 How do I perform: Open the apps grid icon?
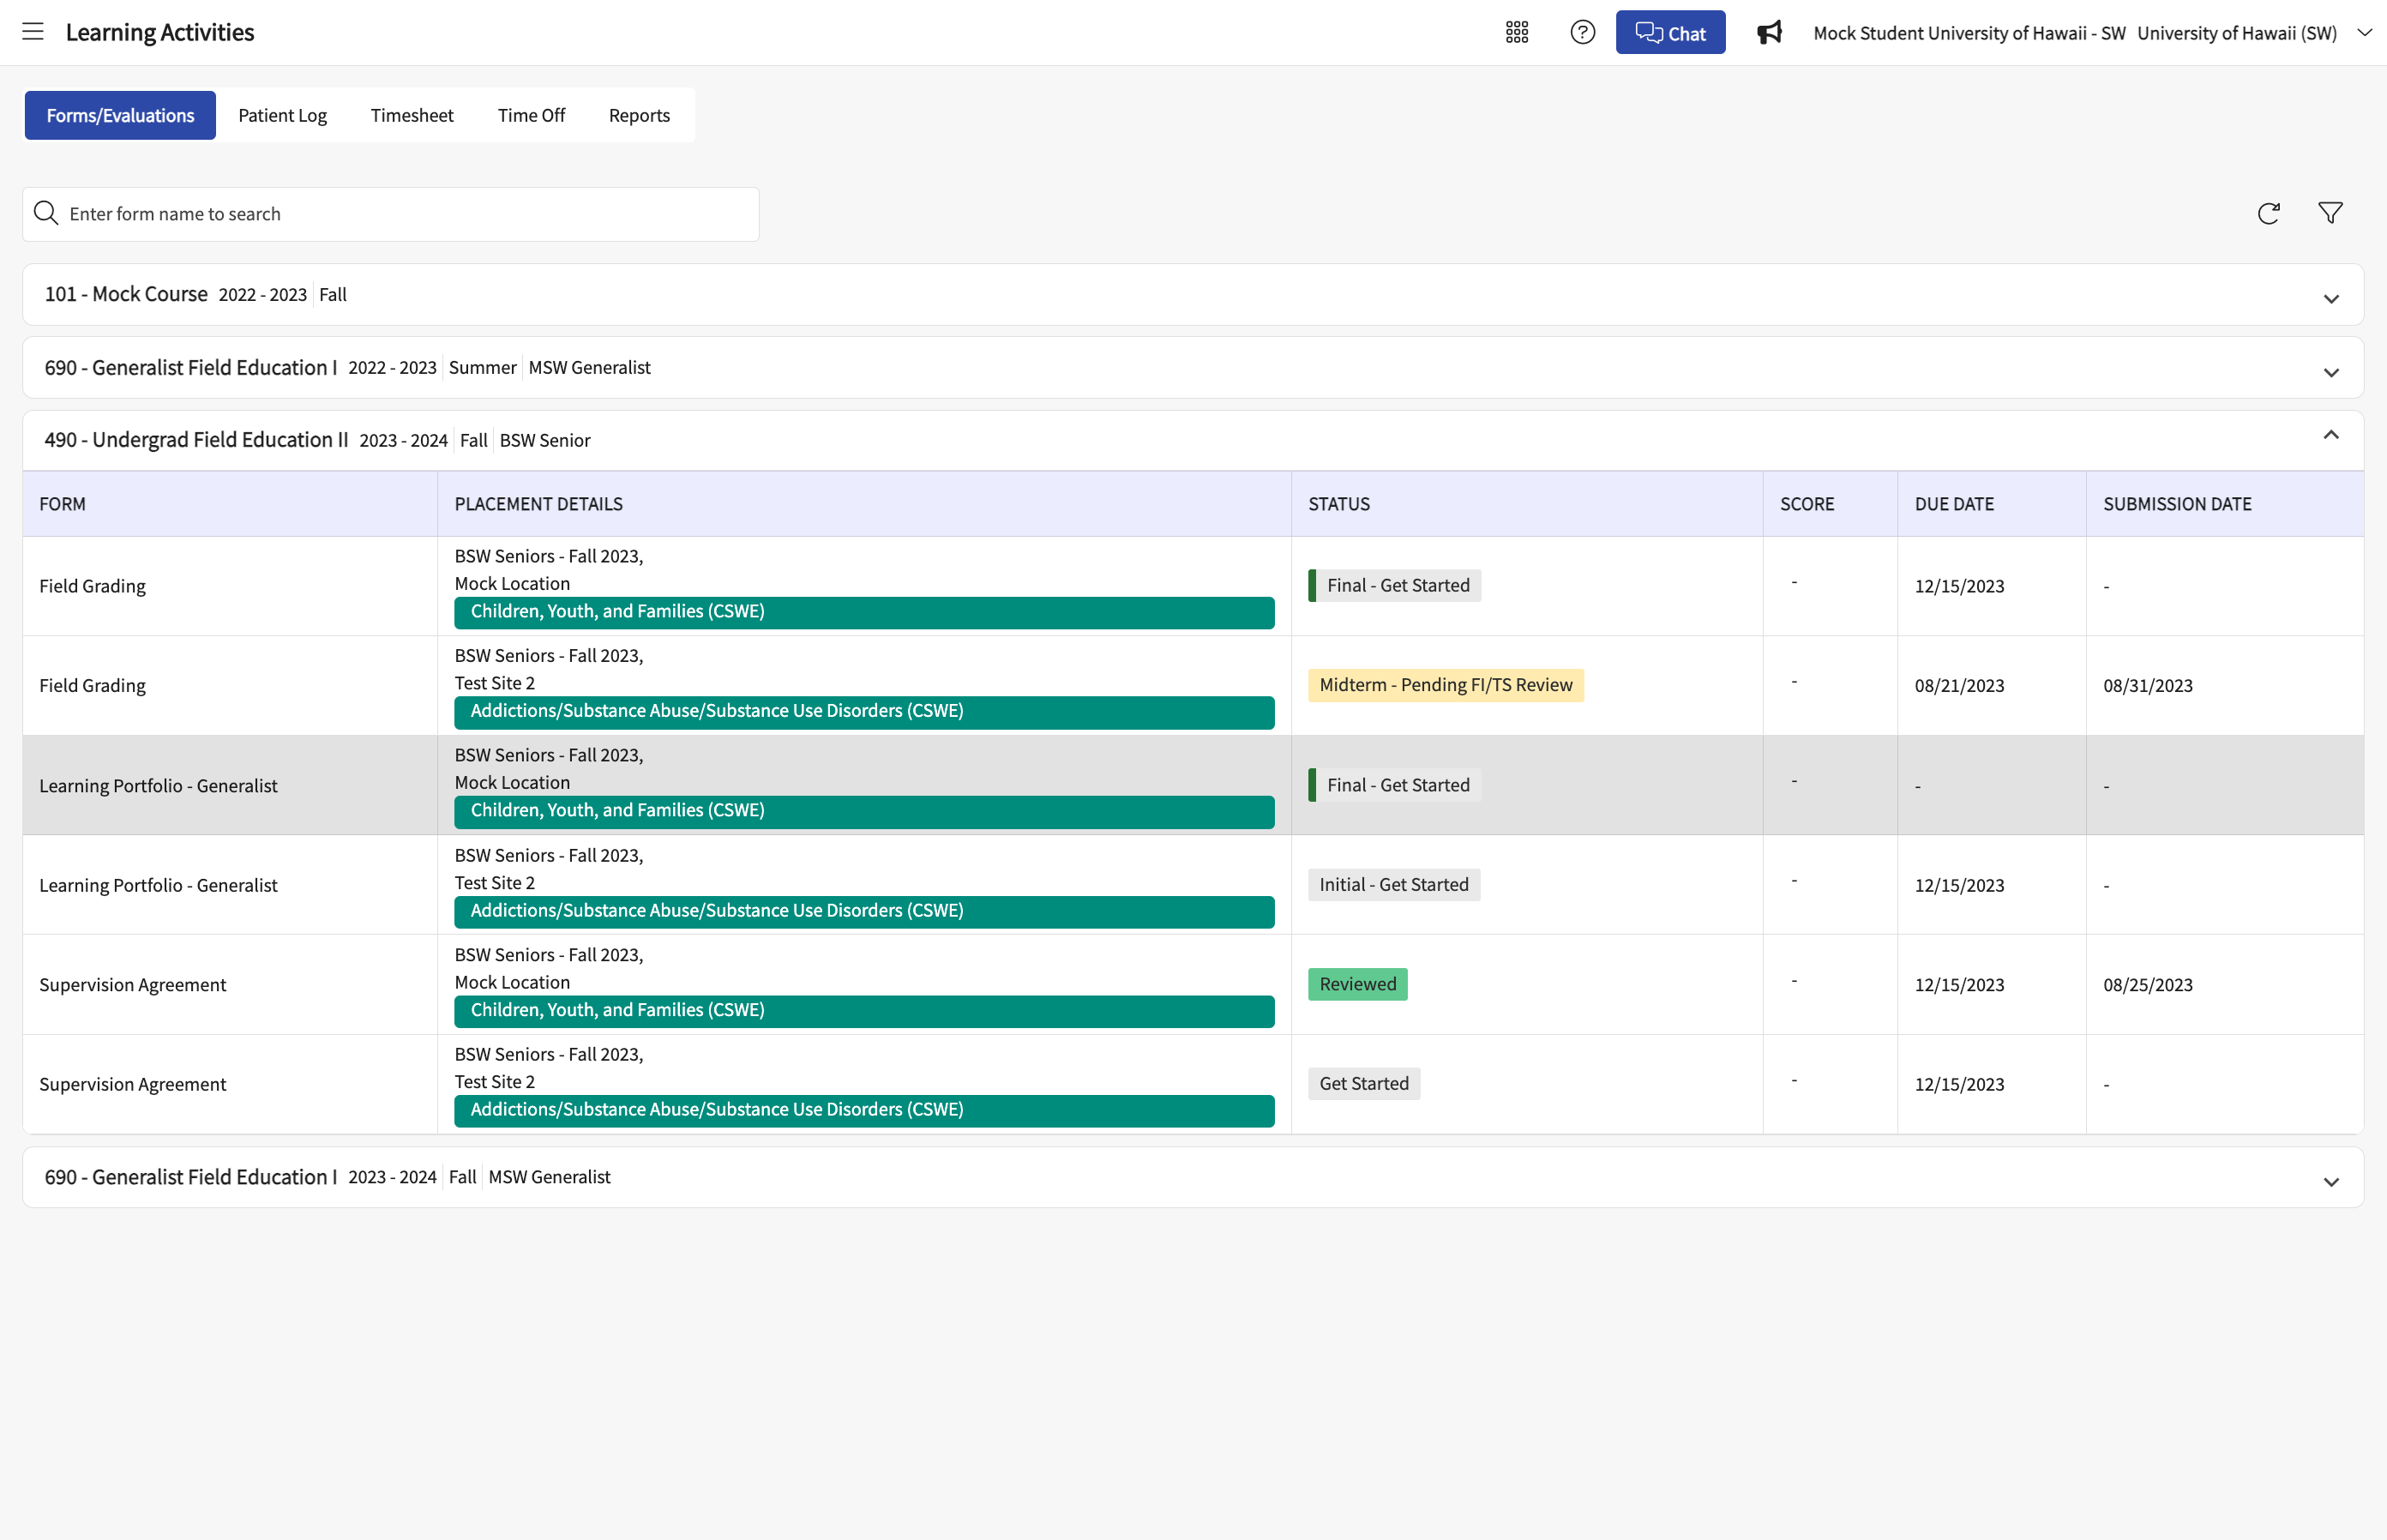tap(1516, 33)
